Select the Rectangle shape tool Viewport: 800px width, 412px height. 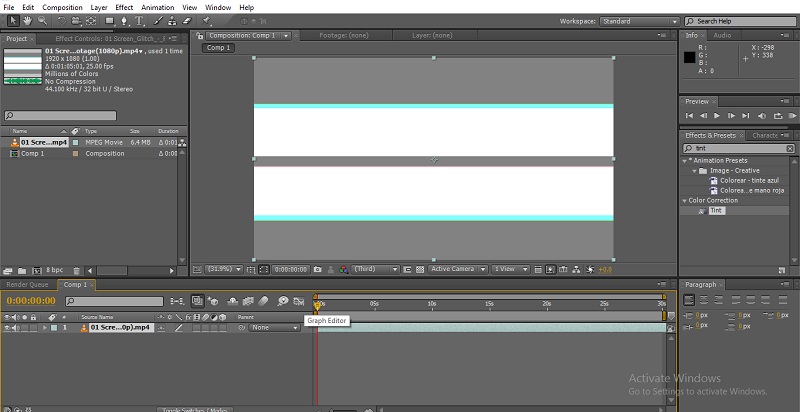(109, 21)
